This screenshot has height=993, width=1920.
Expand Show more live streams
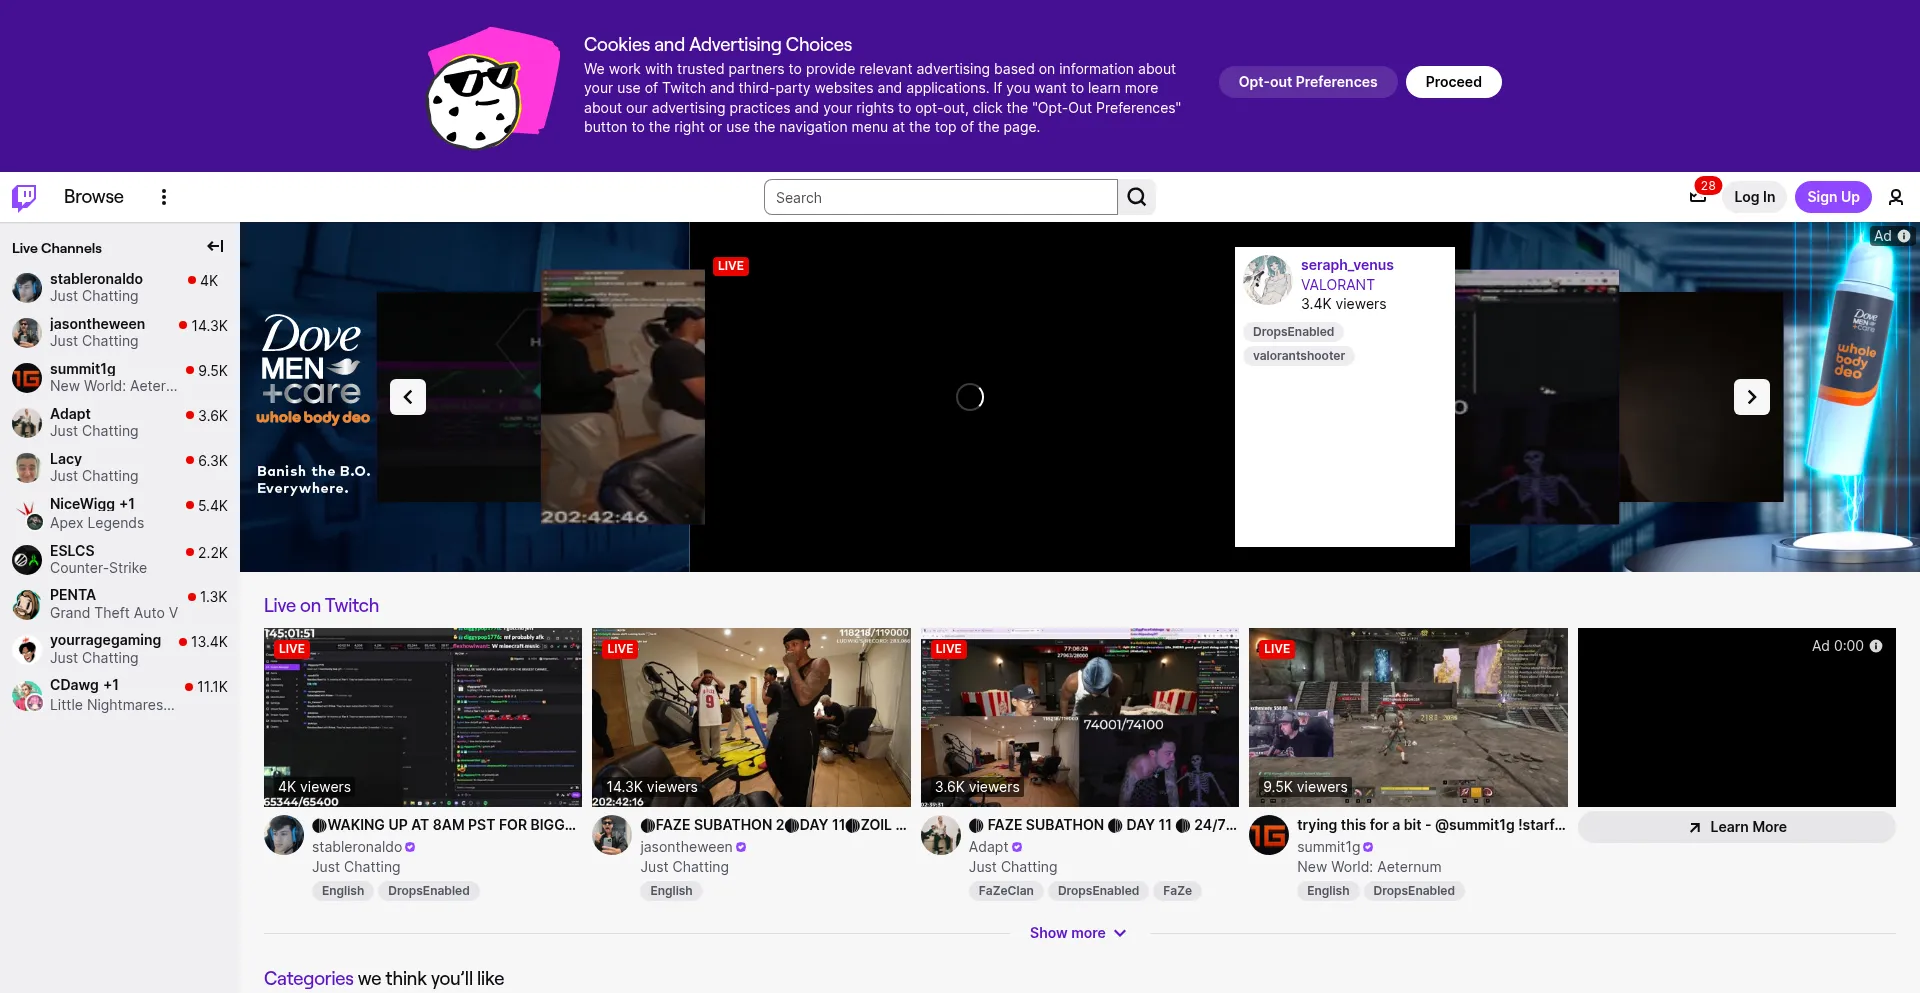tap(1078, 933)
